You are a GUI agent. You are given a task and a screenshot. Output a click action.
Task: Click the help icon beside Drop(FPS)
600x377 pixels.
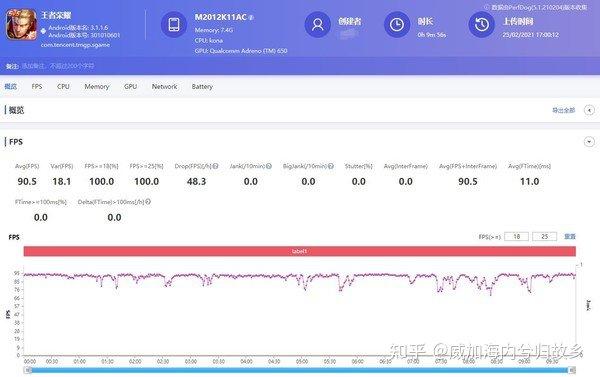(x=215, y=166)
